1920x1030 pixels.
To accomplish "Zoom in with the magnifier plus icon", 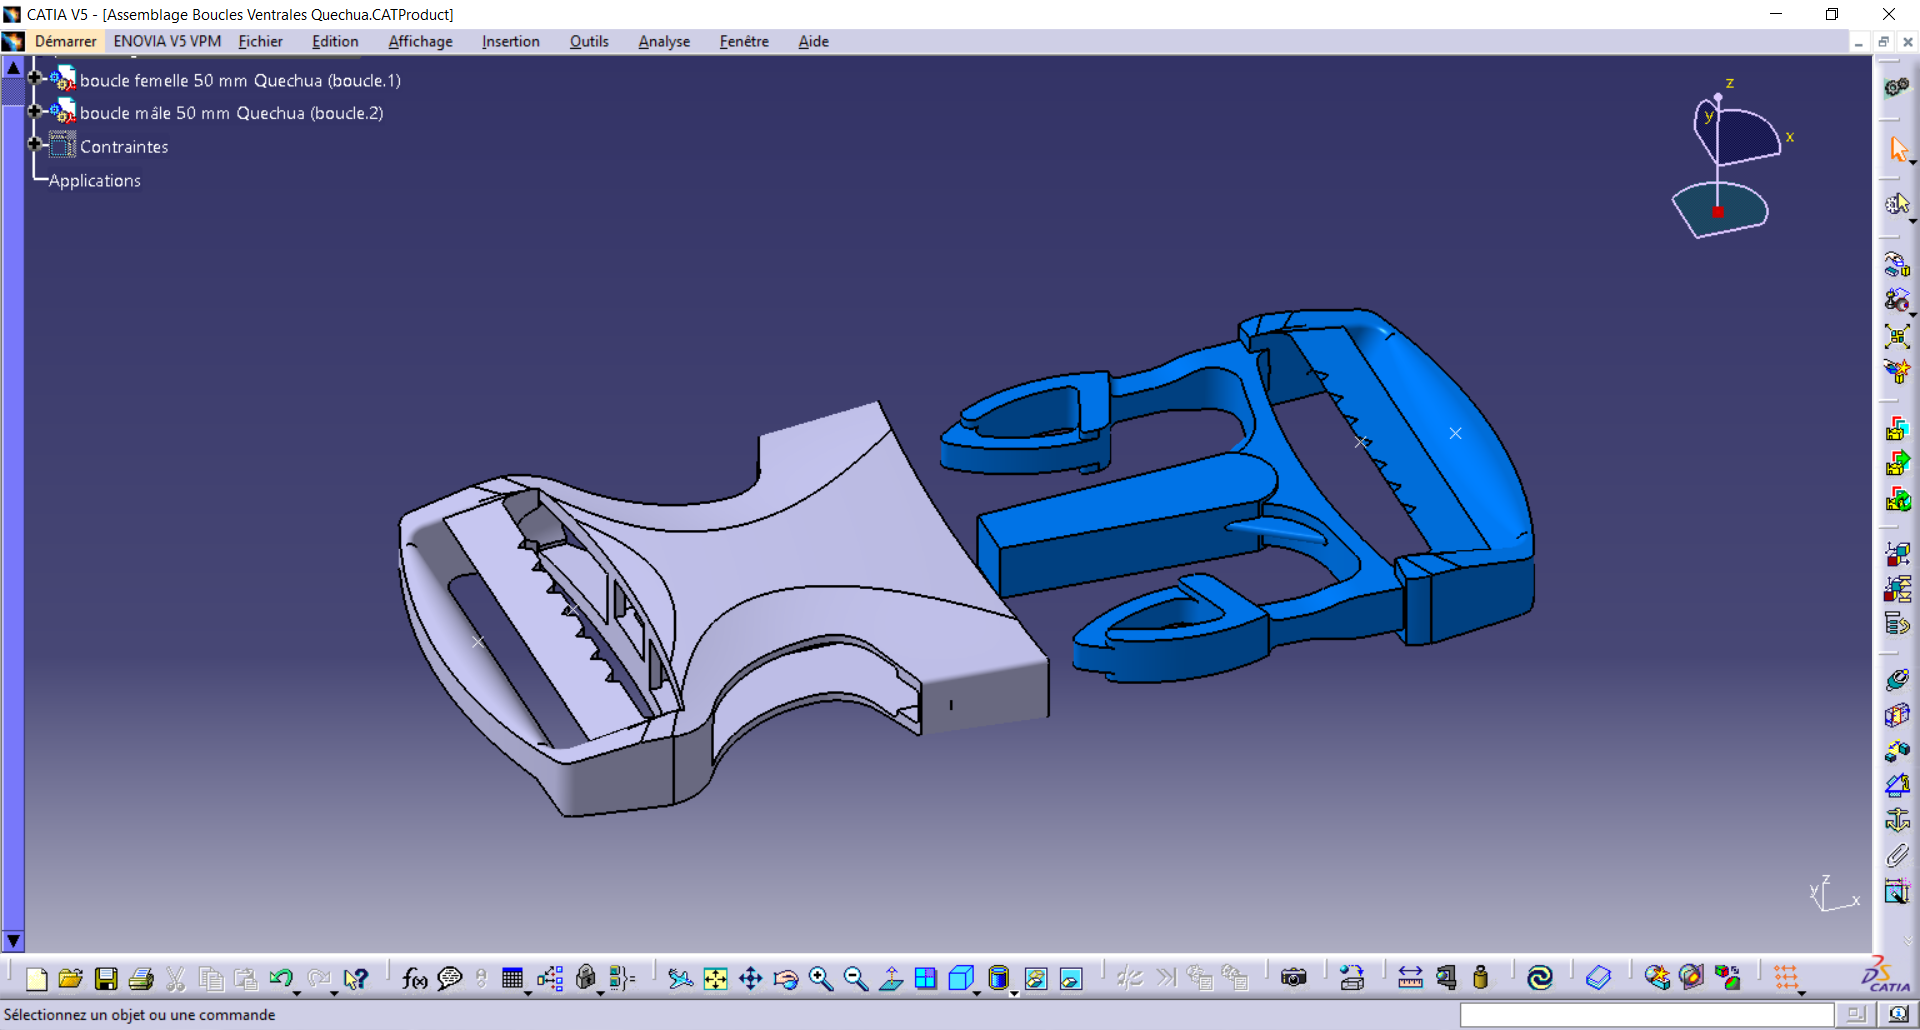I will coord(820,979).
